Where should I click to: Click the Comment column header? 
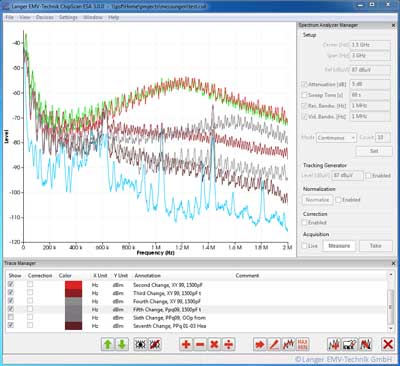click(x=247, y=276)
